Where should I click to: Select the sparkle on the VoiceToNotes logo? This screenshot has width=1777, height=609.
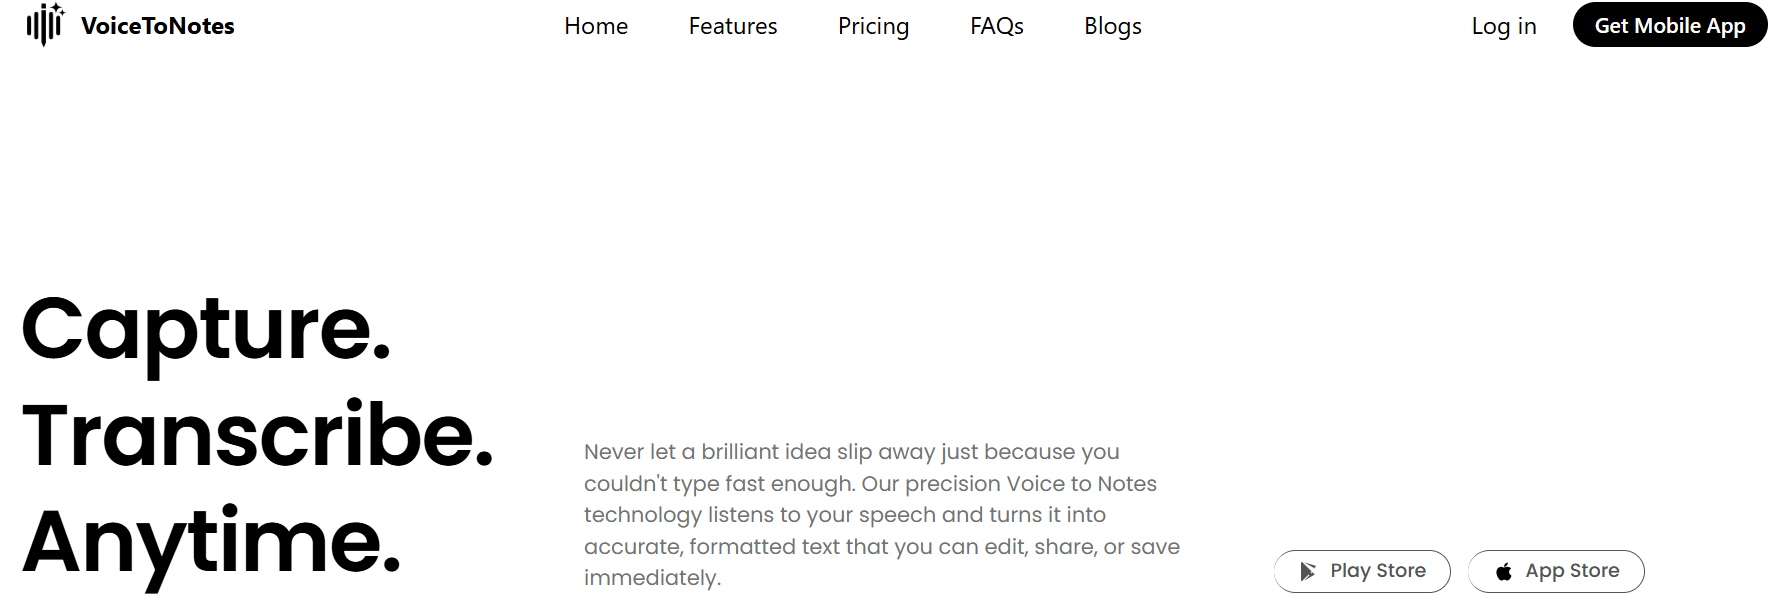(x=58, y=10)
